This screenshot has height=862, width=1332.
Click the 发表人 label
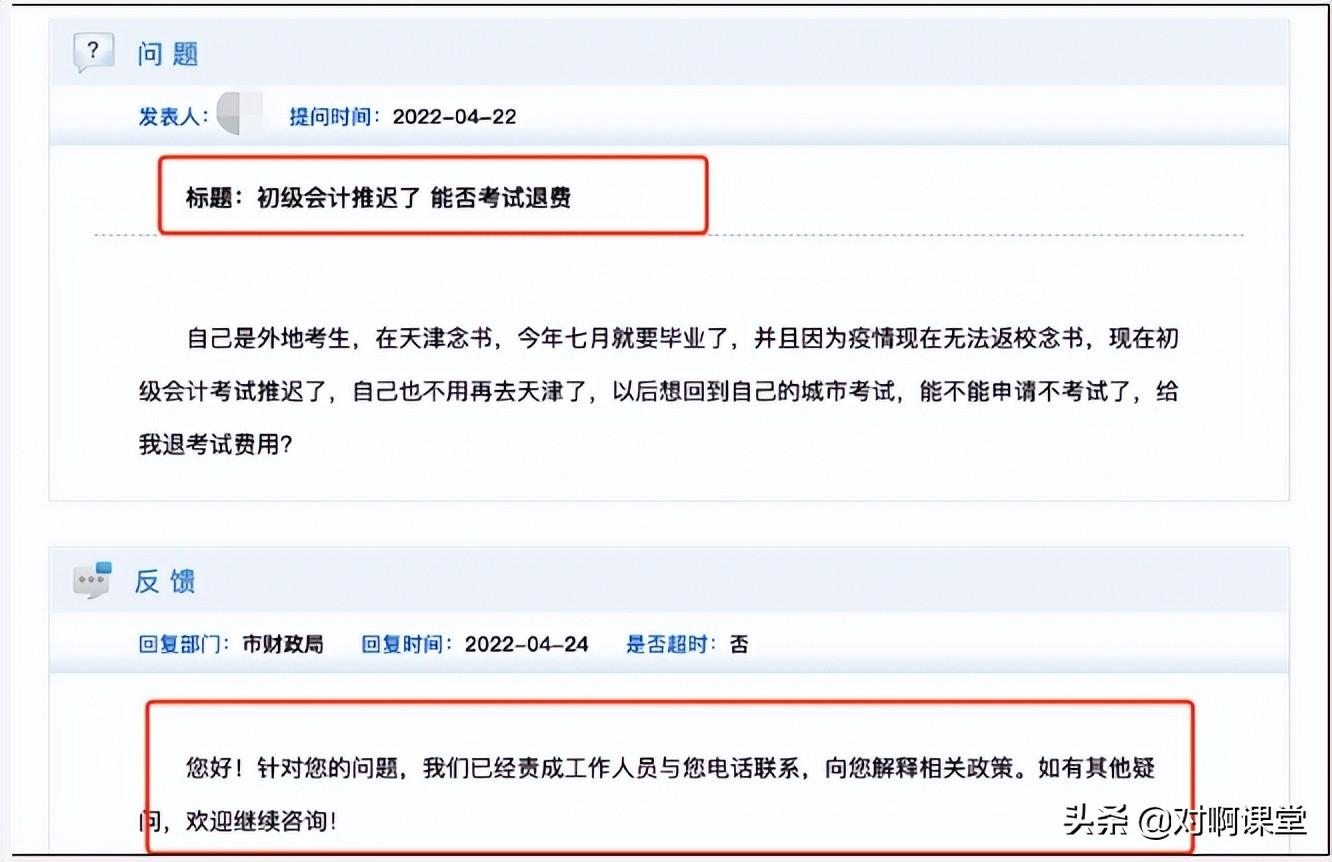pos(173,116)
